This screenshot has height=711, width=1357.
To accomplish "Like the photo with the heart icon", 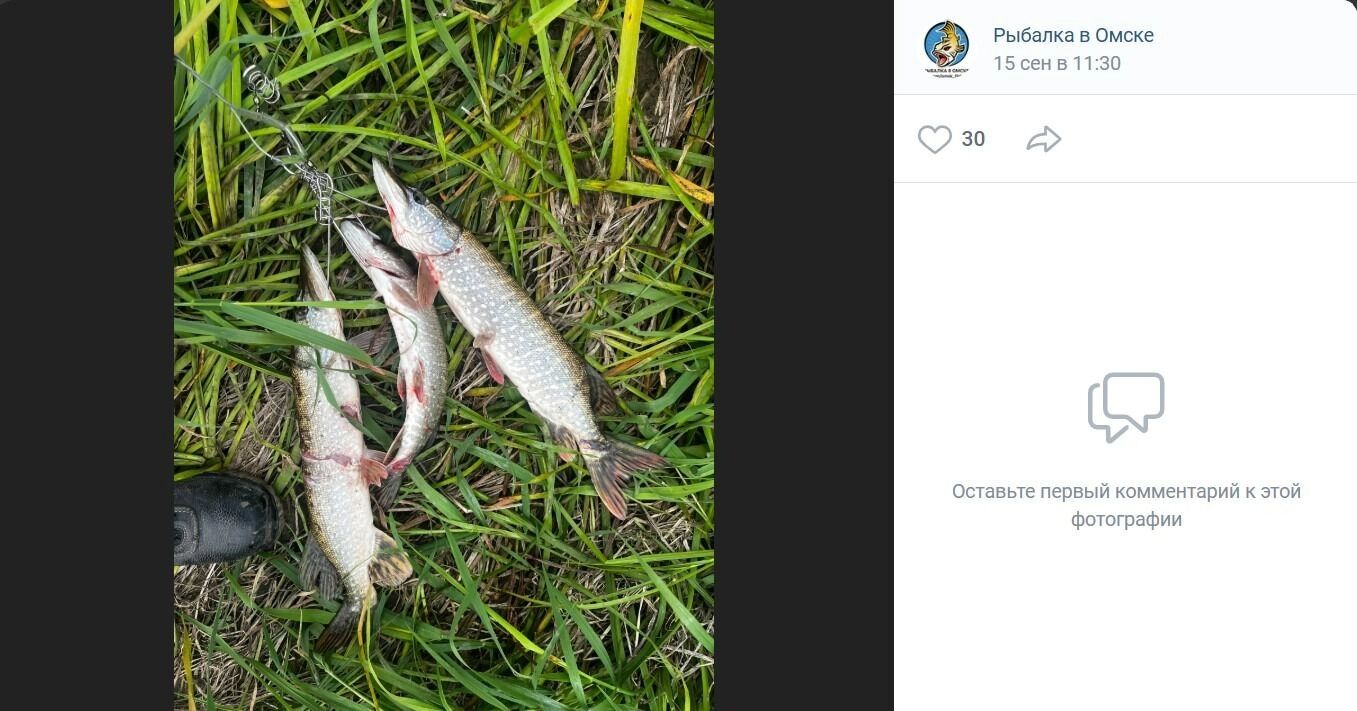I will click(935, 139).
